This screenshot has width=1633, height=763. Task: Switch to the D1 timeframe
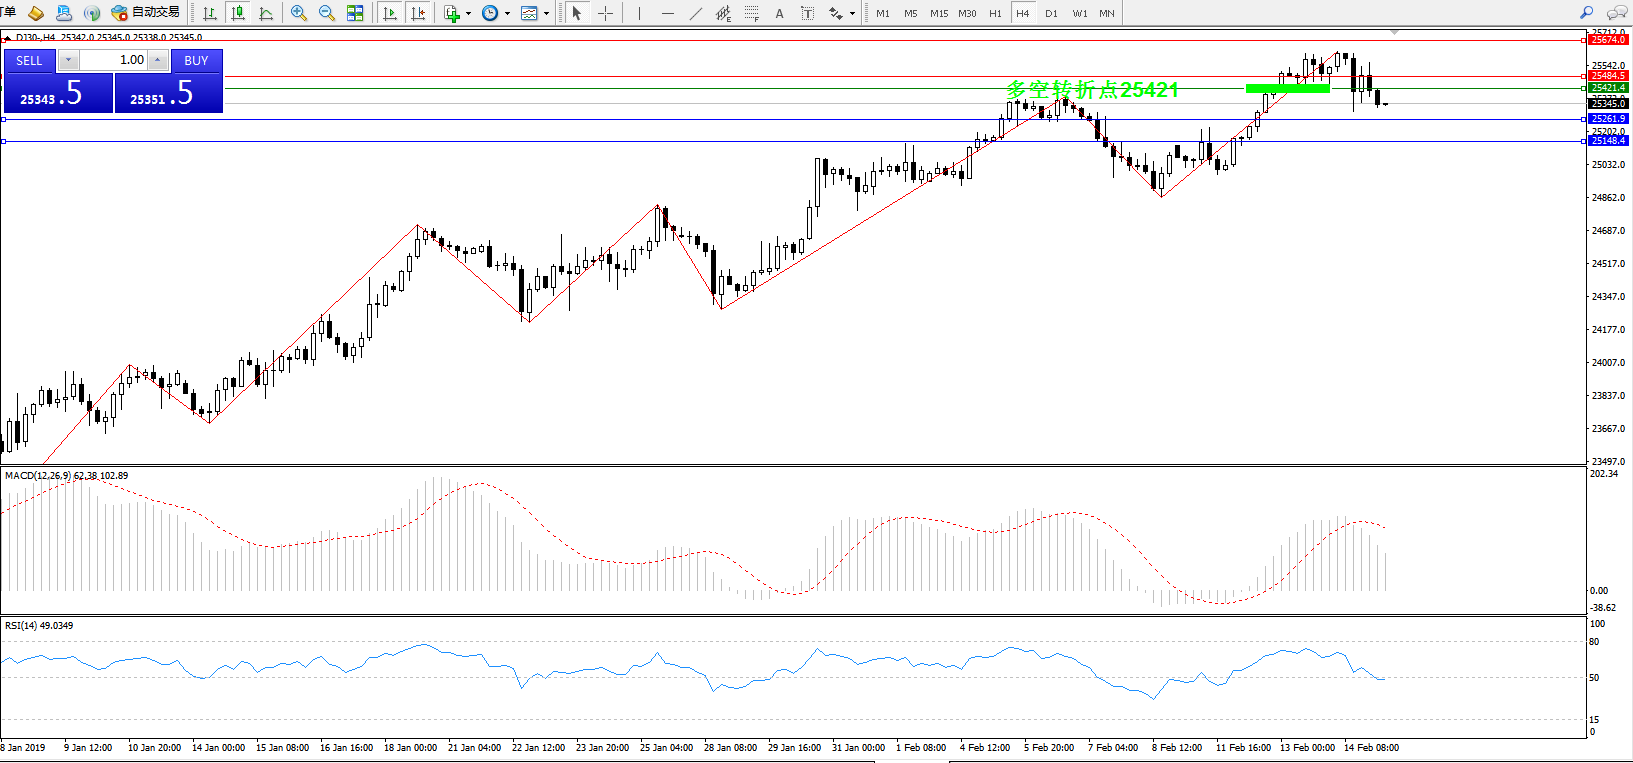coord(1051,13)
